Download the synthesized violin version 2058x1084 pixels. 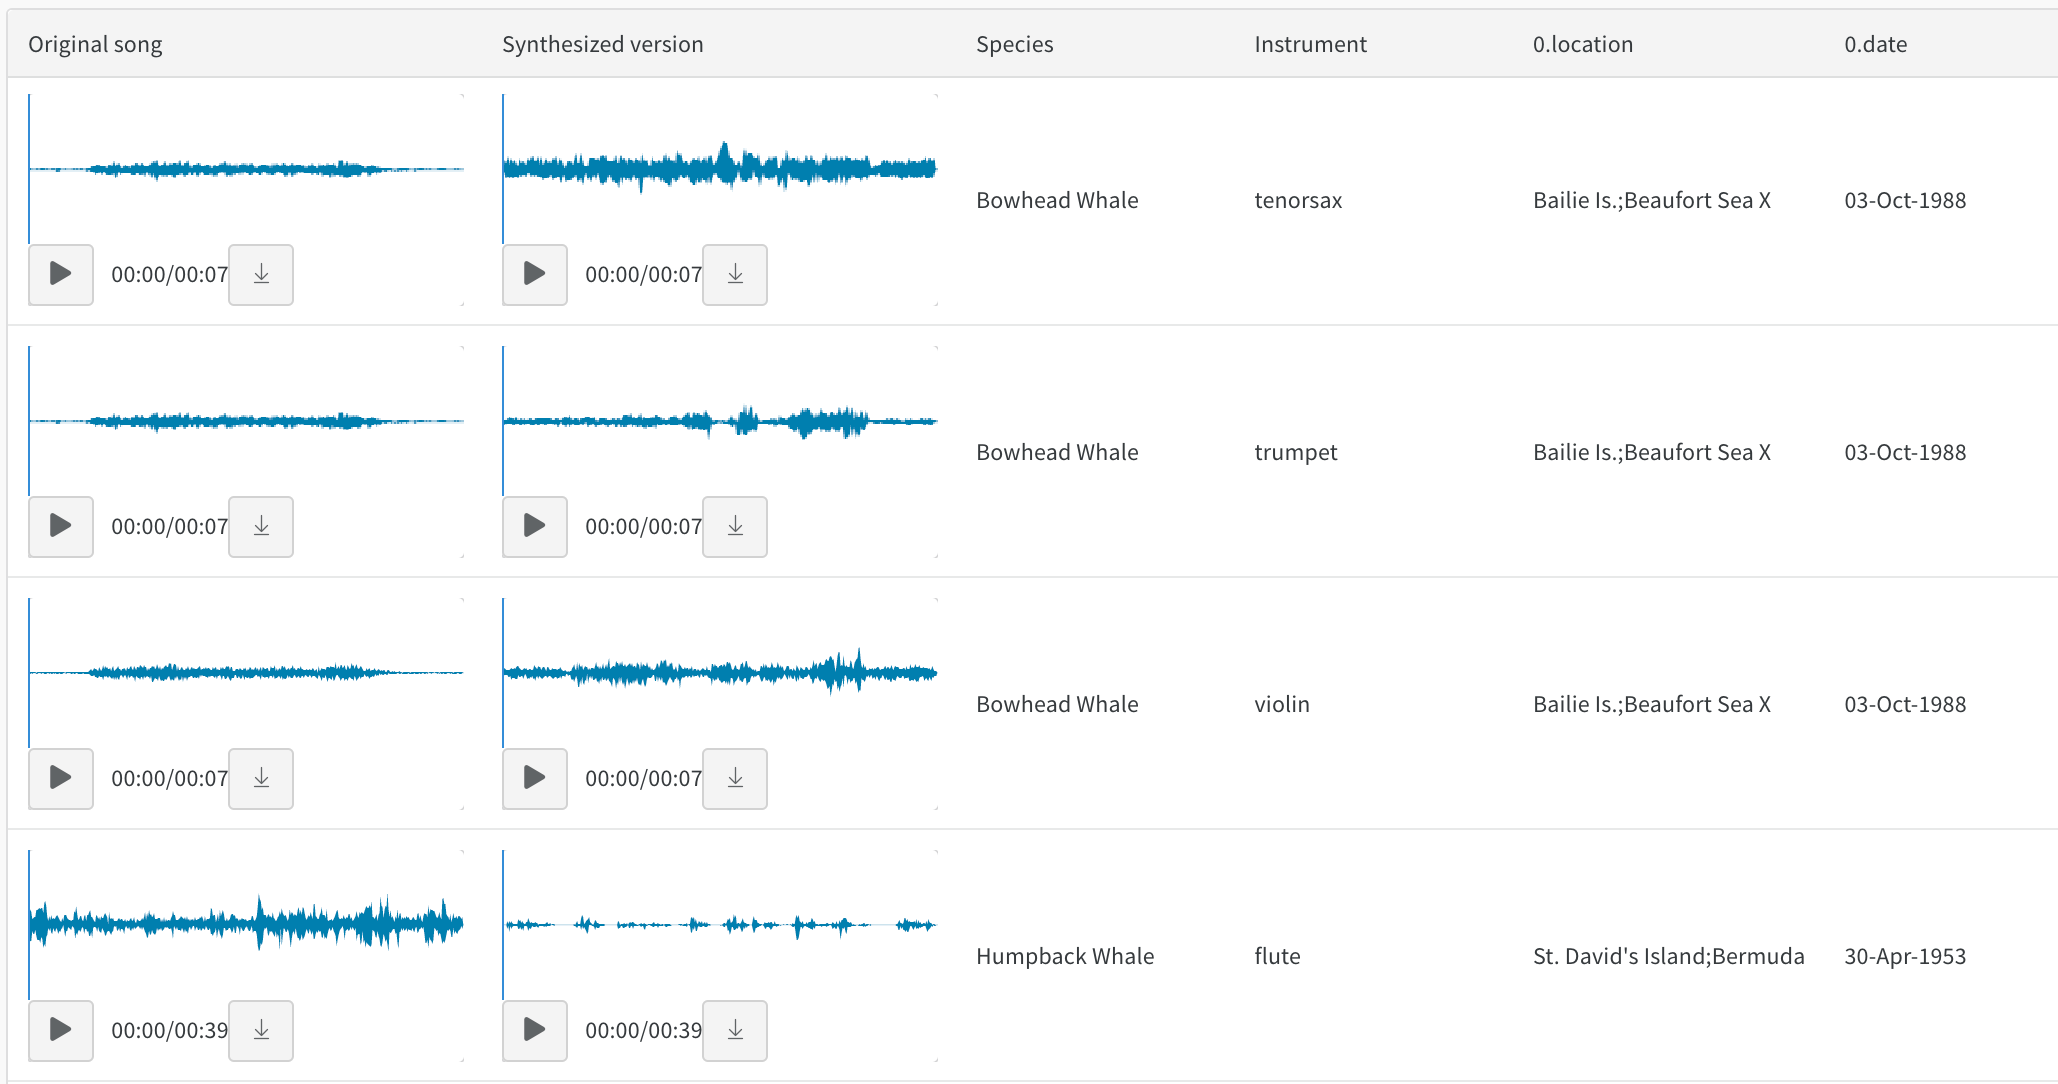[x=734, y=779]
